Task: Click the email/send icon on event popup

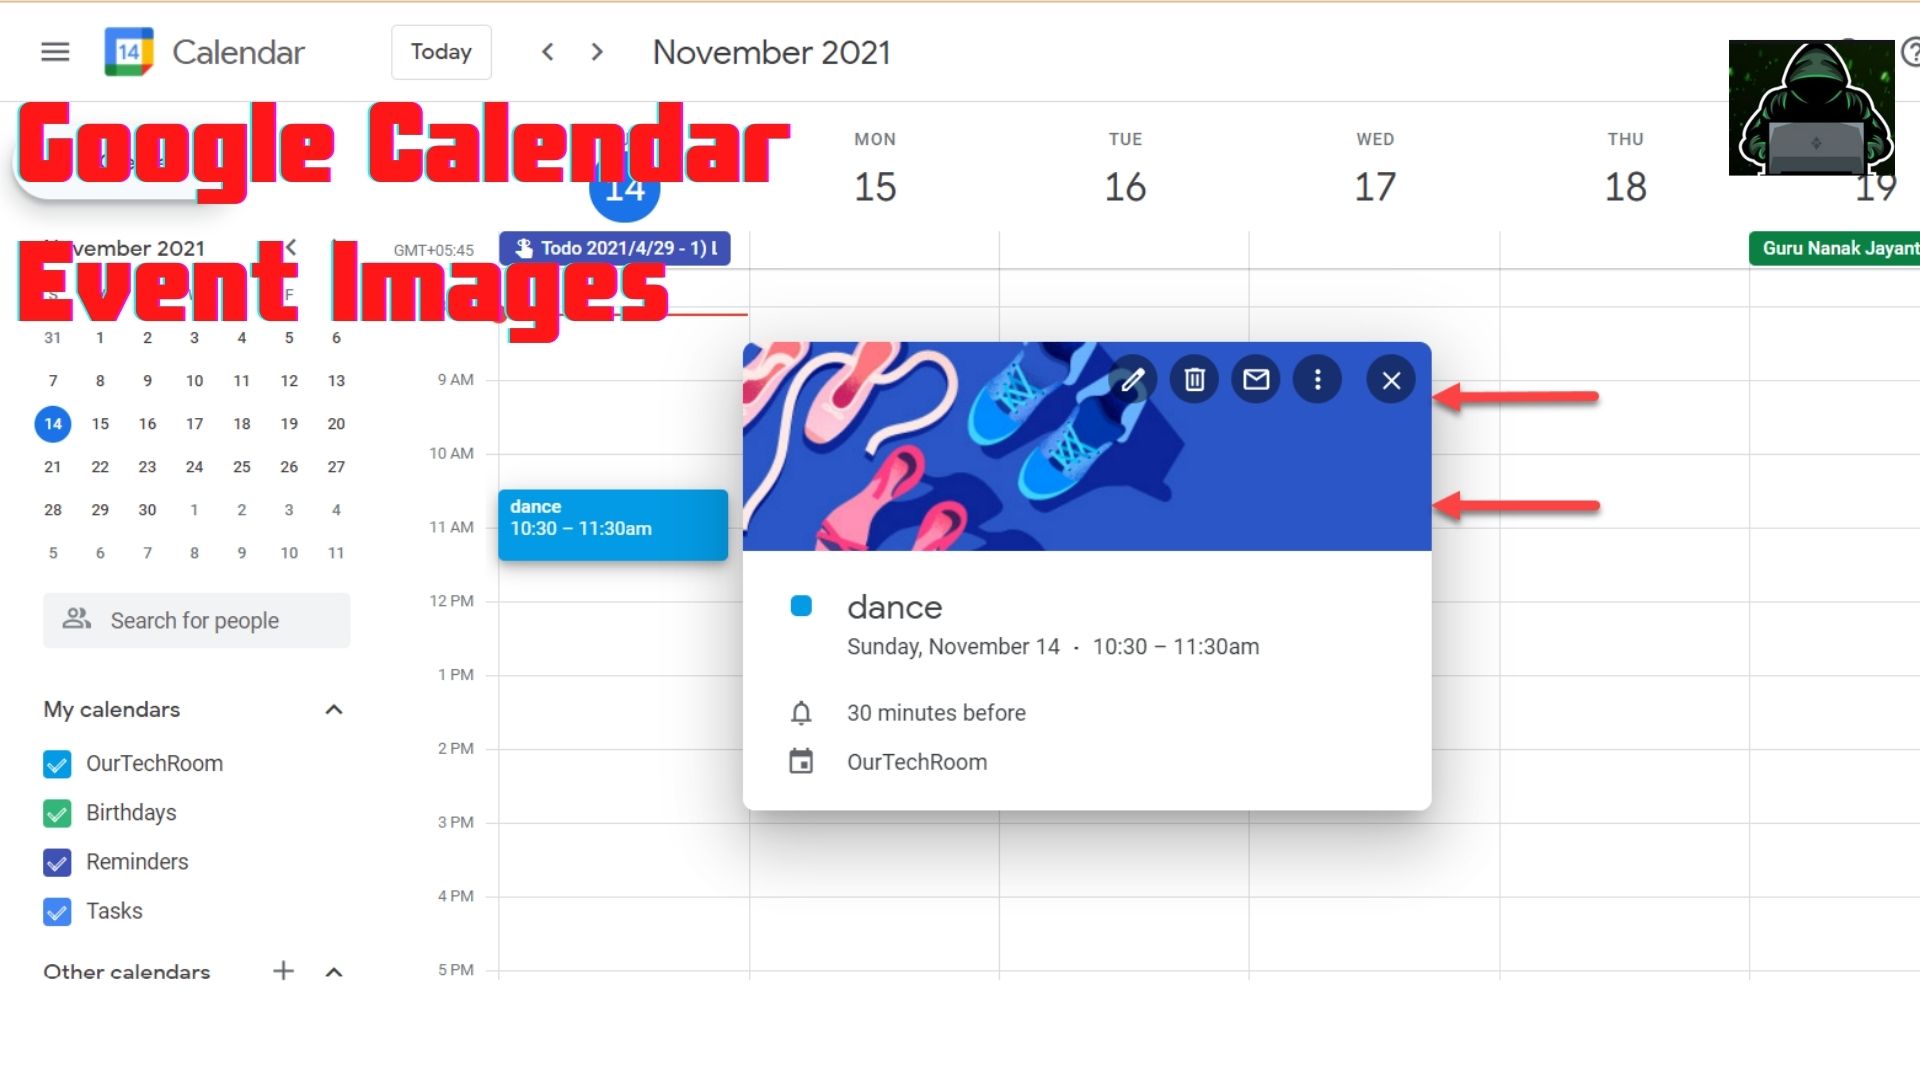Action: (x=1255, y=380)
